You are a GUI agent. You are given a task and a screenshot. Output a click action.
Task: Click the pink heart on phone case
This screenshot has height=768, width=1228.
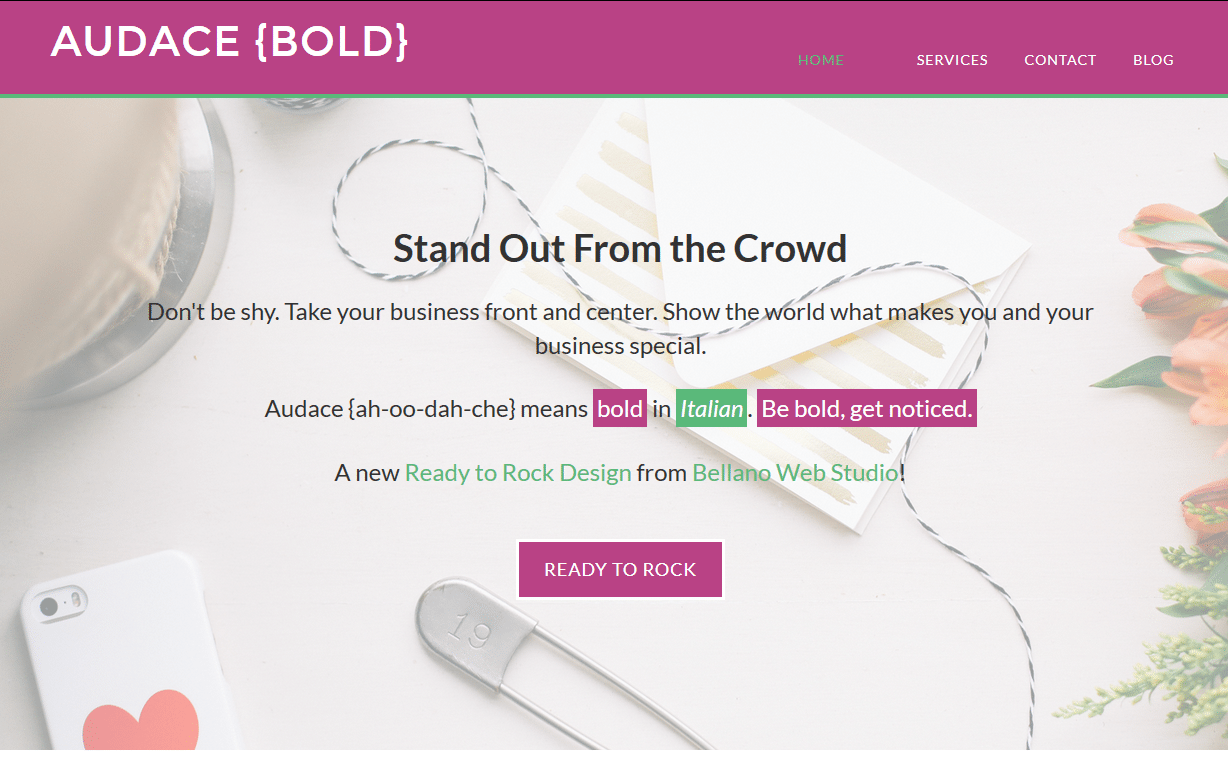click(141, 721)
